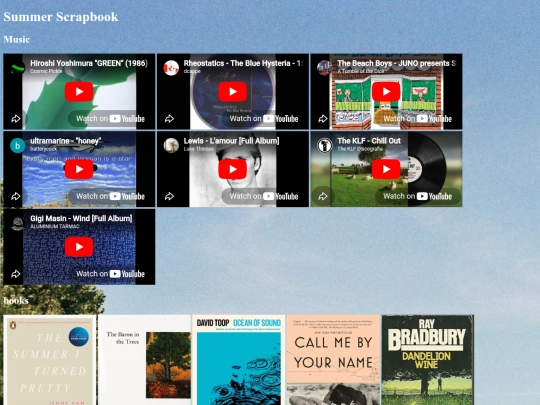Click share icon on Beach Boys video
The image size is (540, 405).
(x=323, y=119)
